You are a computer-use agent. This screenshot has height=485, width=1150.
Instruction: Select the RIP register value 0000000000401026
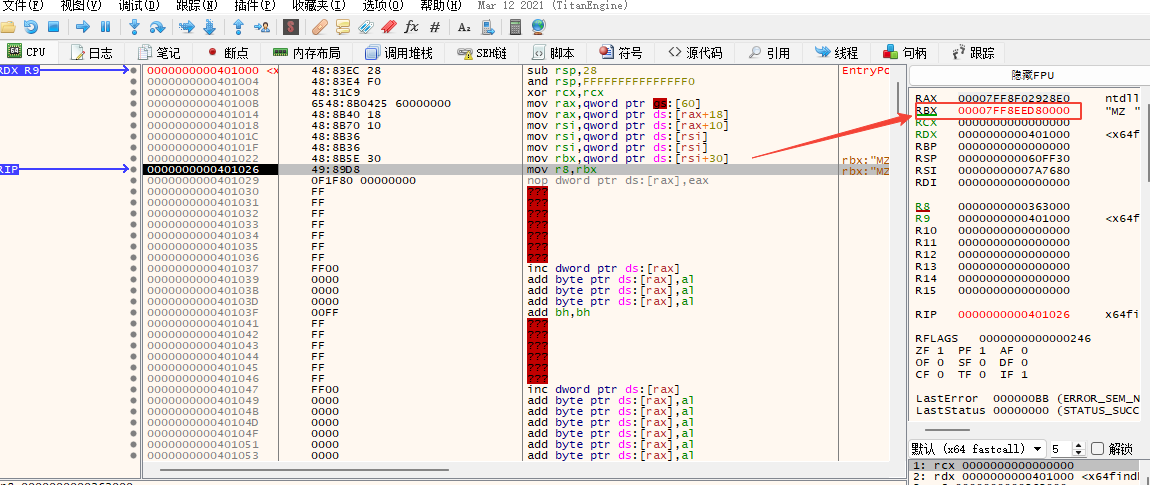[1014, 314]
